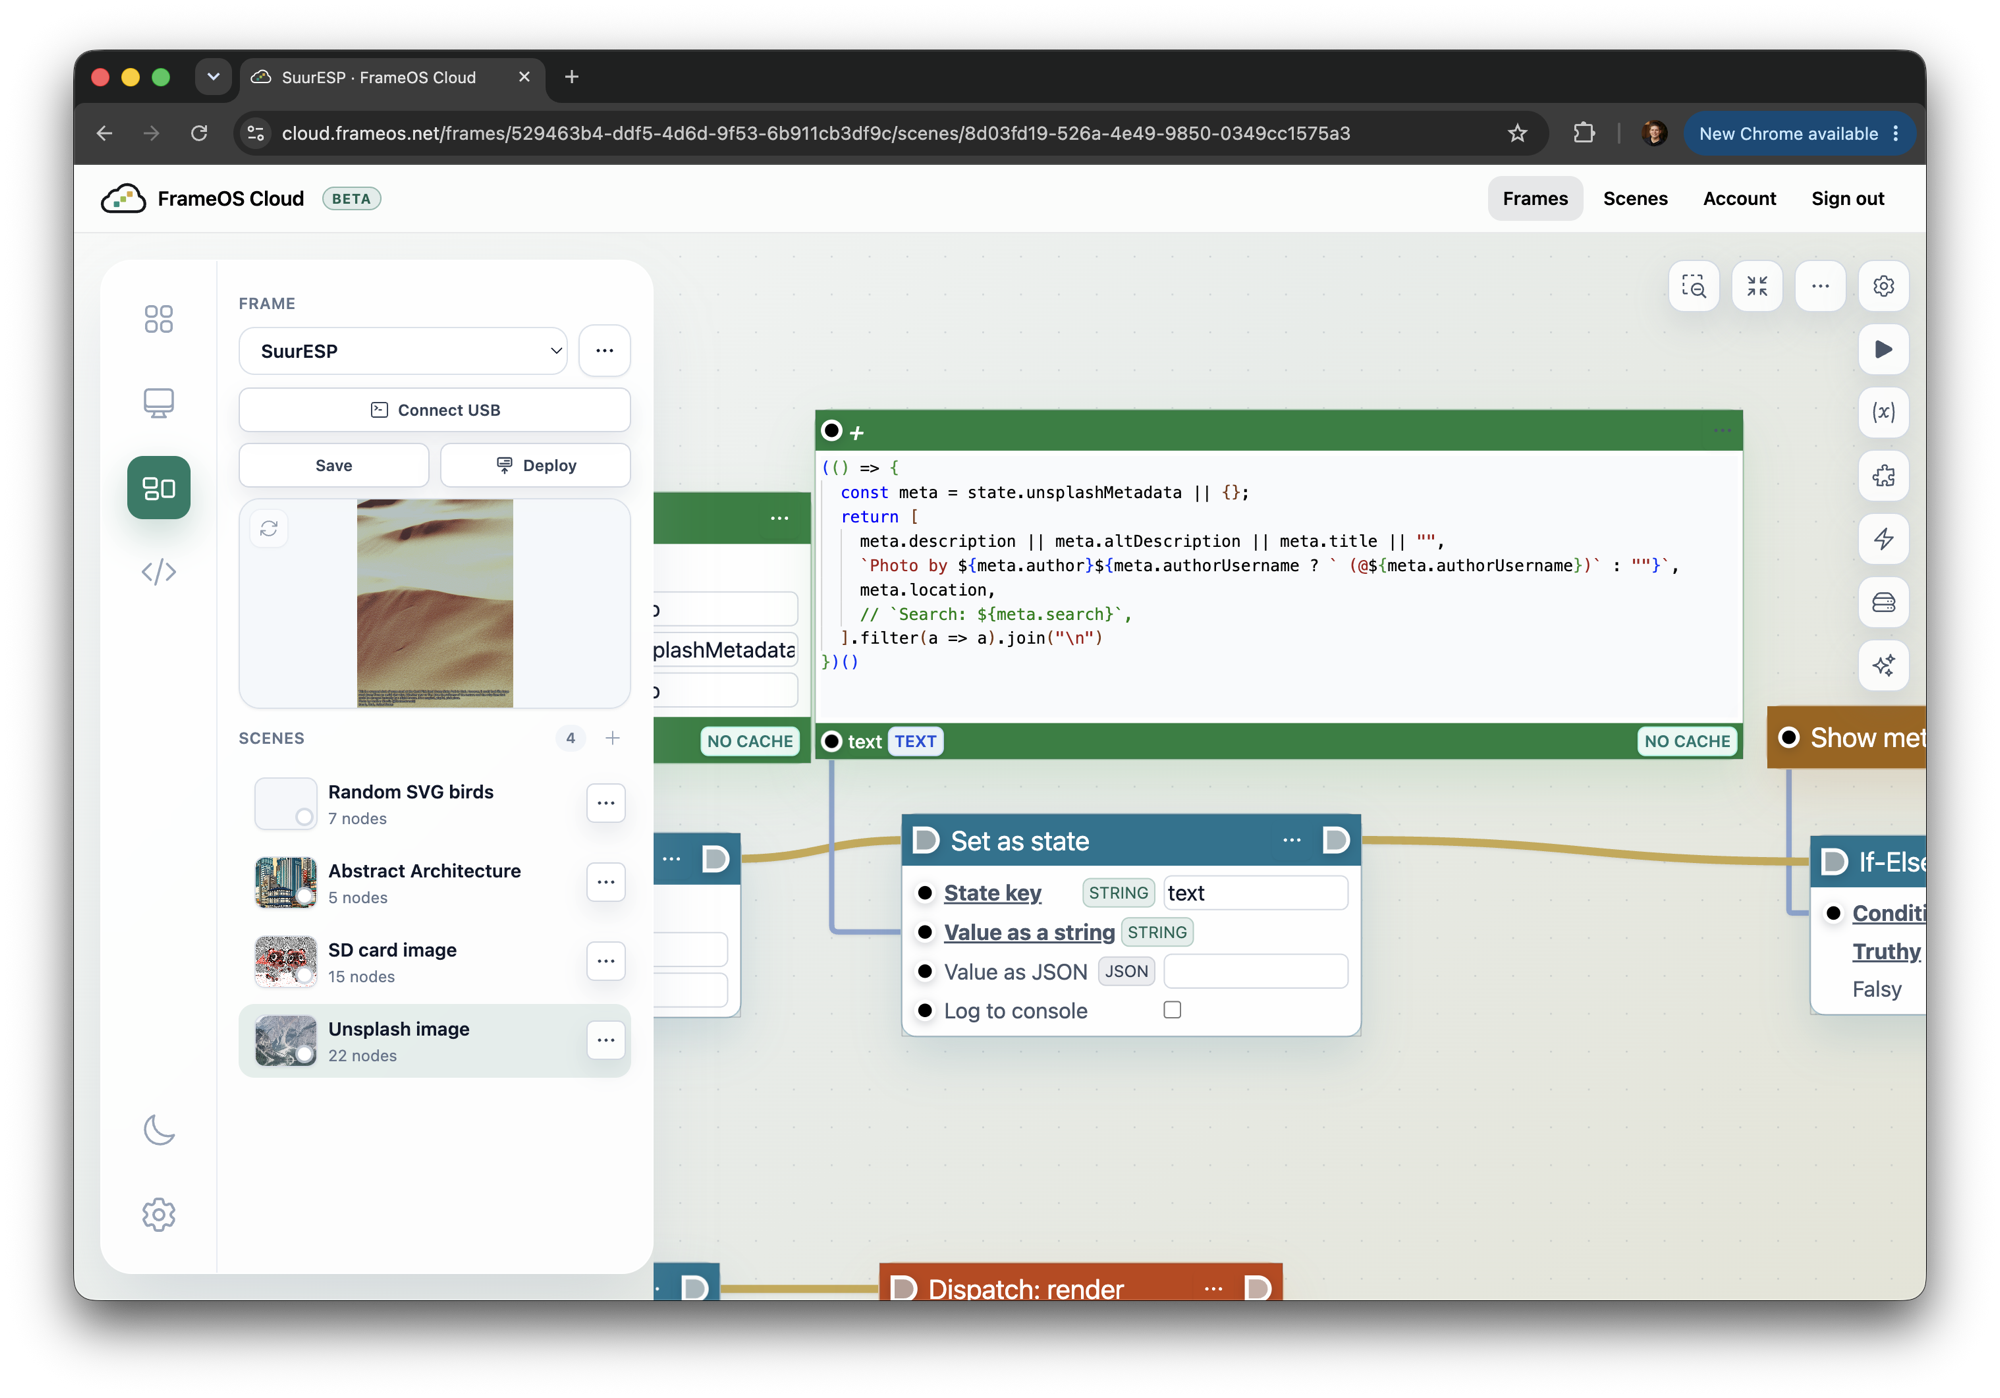
Task: Select the scenes layout icon in sidebar
Action: pos(158,488)
